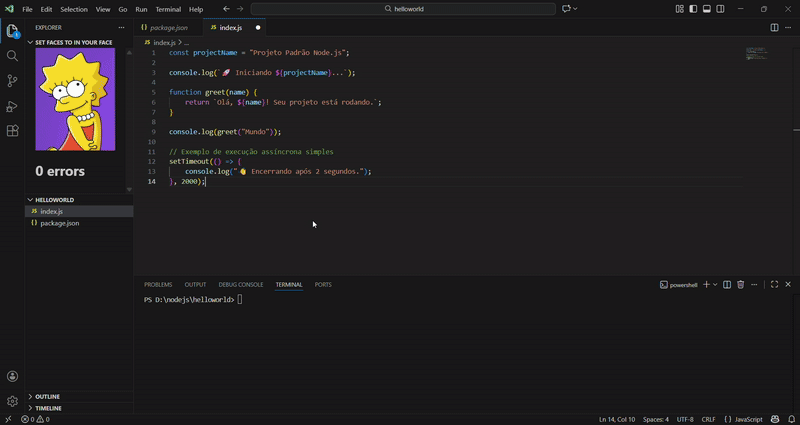Change indentation via Spaces: 4
This screenshot has height=425, width=800.
pyautogui.click(x=656, y=419)
